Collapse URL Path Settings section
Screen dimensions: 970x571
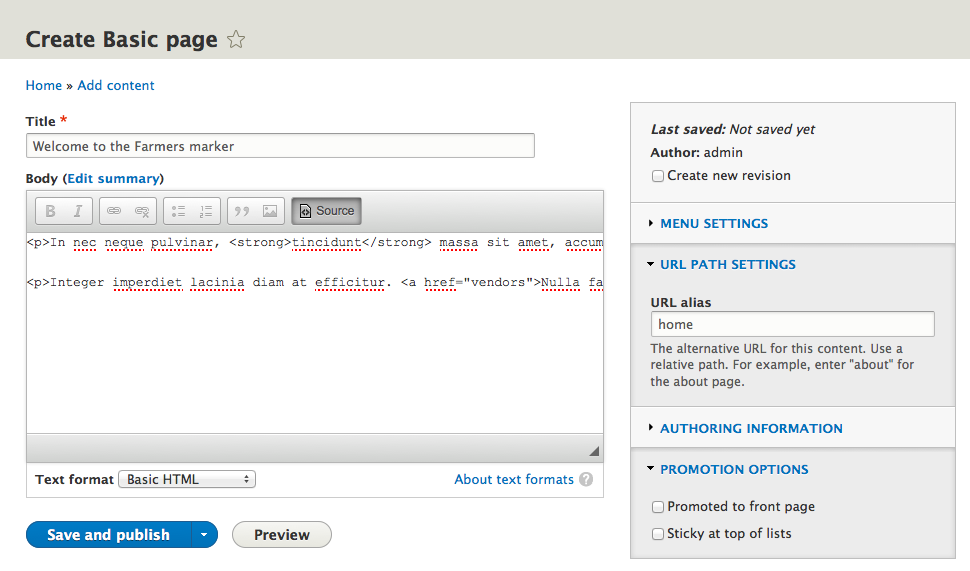click(x=728, y=264)
